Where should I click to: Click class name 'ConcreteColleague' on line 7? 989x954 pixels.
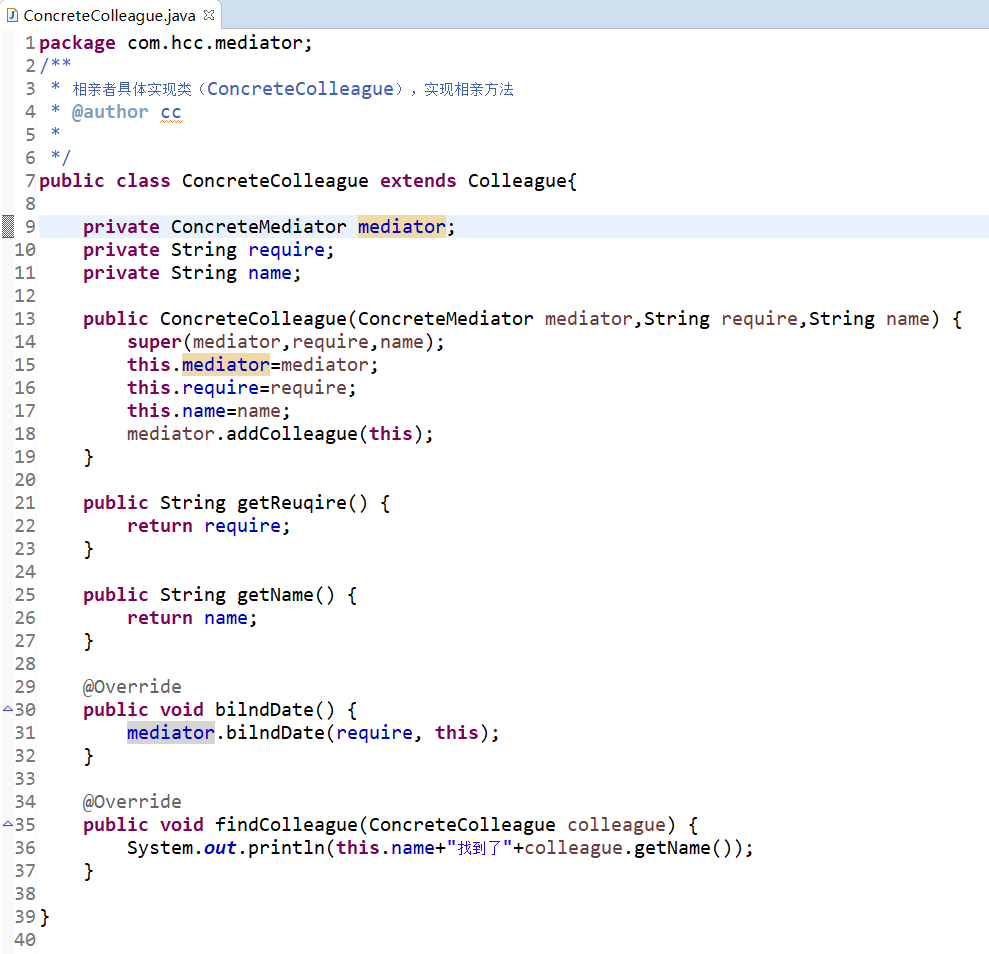click(x=275, y=181)
